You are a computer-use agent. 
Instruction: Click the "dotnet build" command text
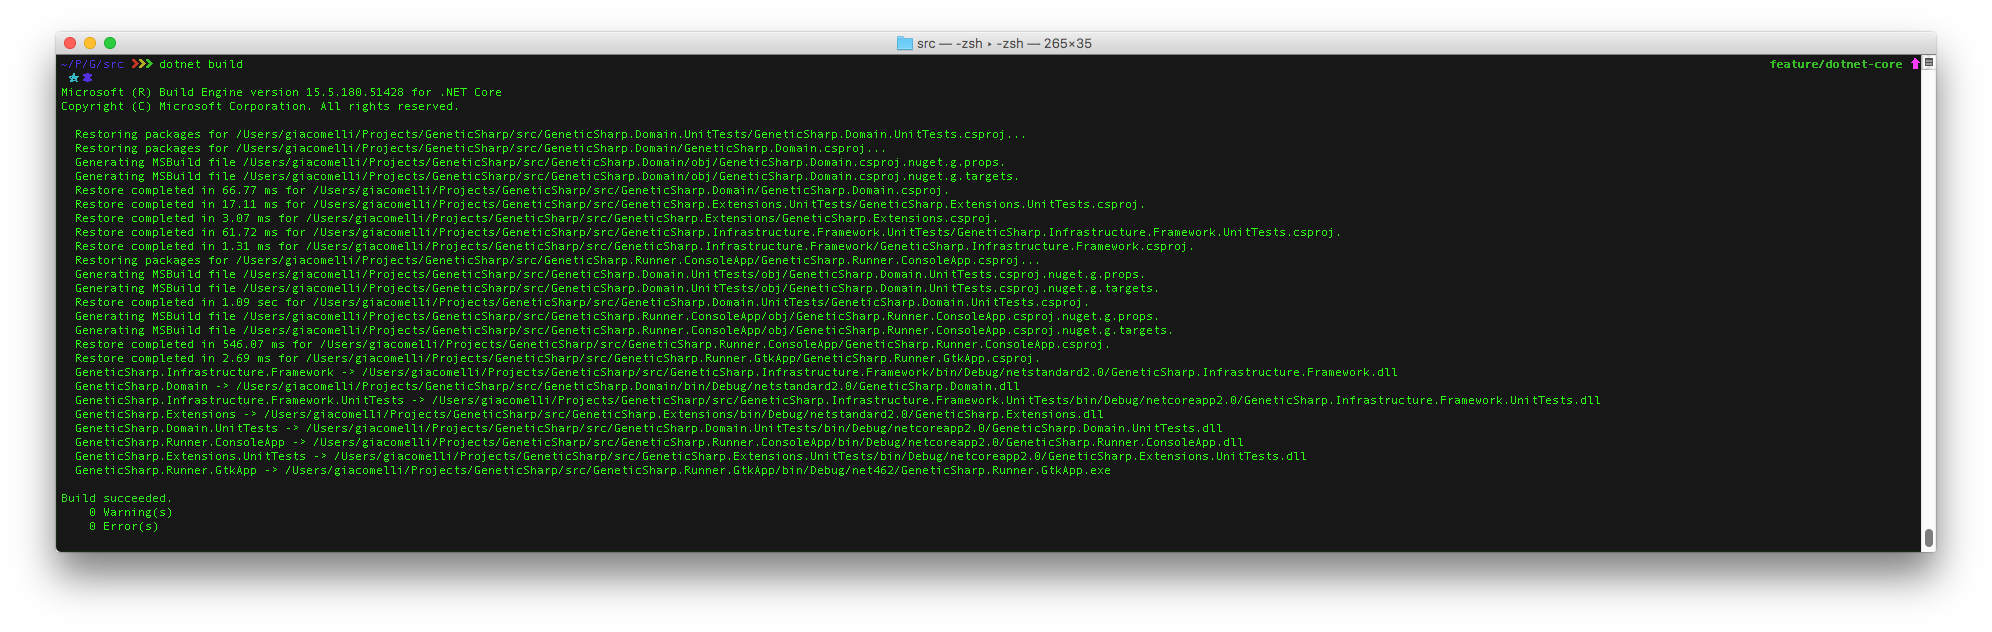201,64
